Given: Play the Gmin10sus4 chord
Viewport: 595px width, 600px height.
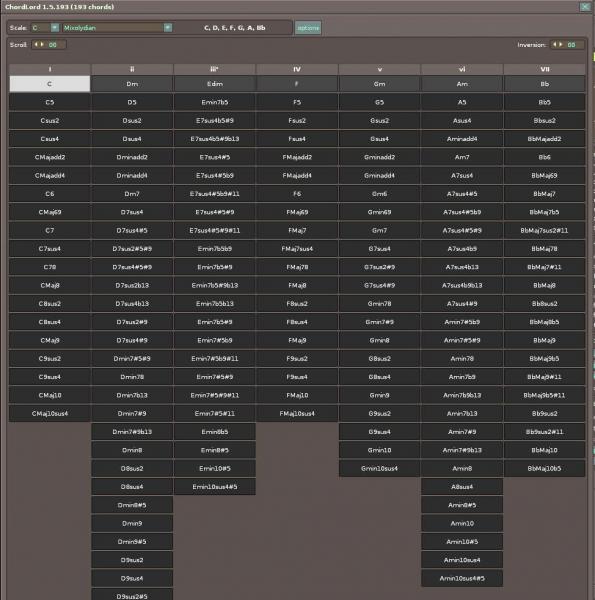Looking at the screenshot, I should 380,468.
